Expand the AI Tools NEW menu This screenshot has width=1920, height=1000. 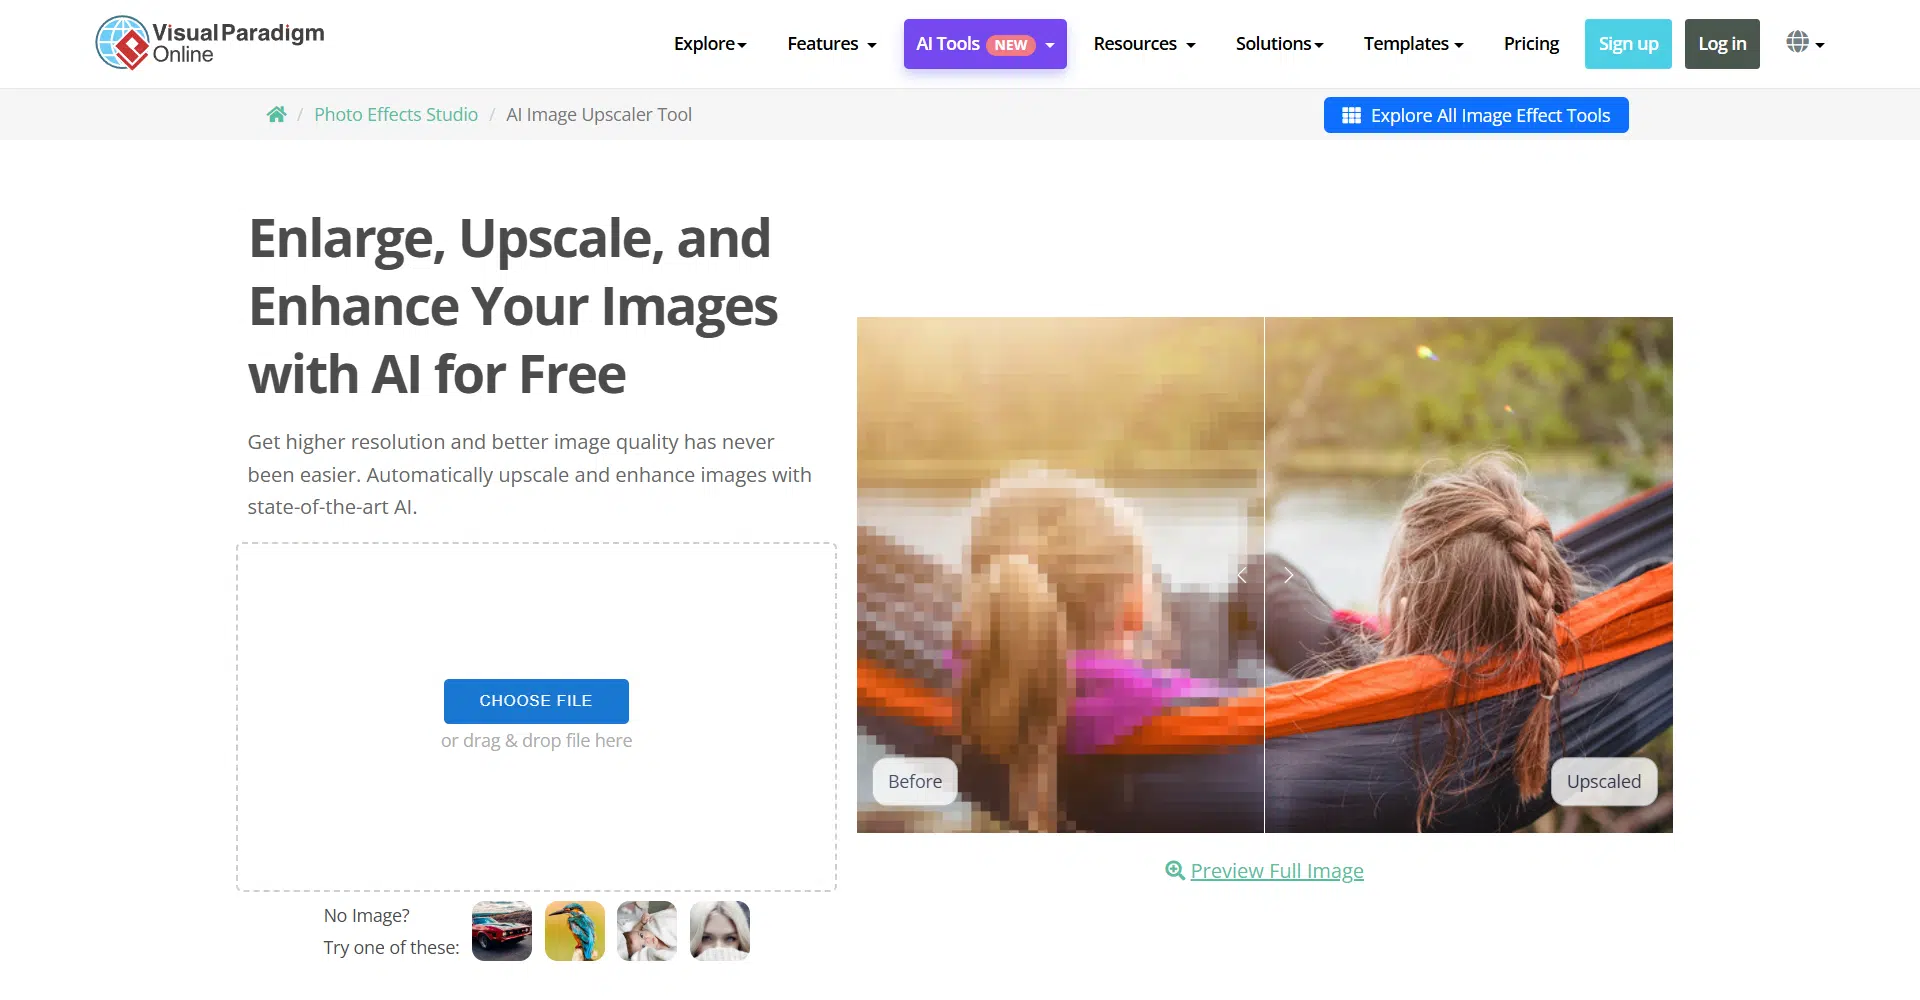pos(984,44)
